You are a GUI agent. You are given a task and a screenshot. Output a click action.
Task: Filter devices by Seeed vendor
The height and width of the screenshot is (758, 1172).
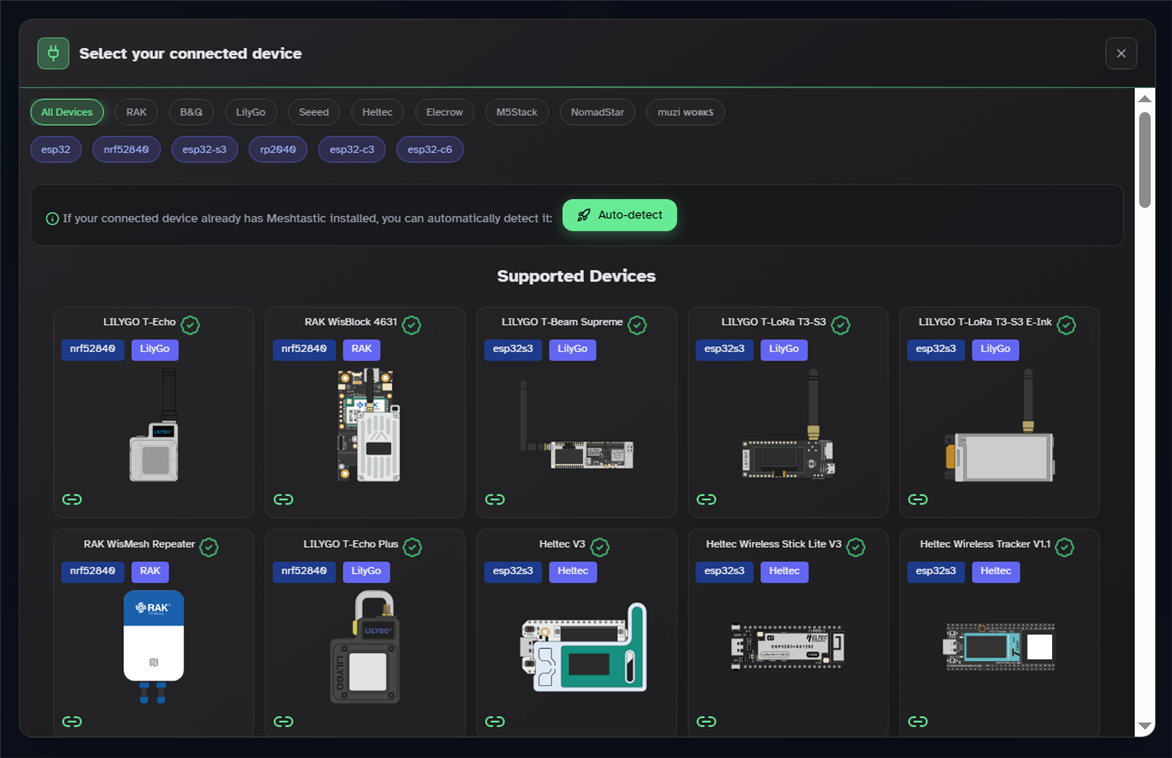pyautogui.click(x=314, y=112)
